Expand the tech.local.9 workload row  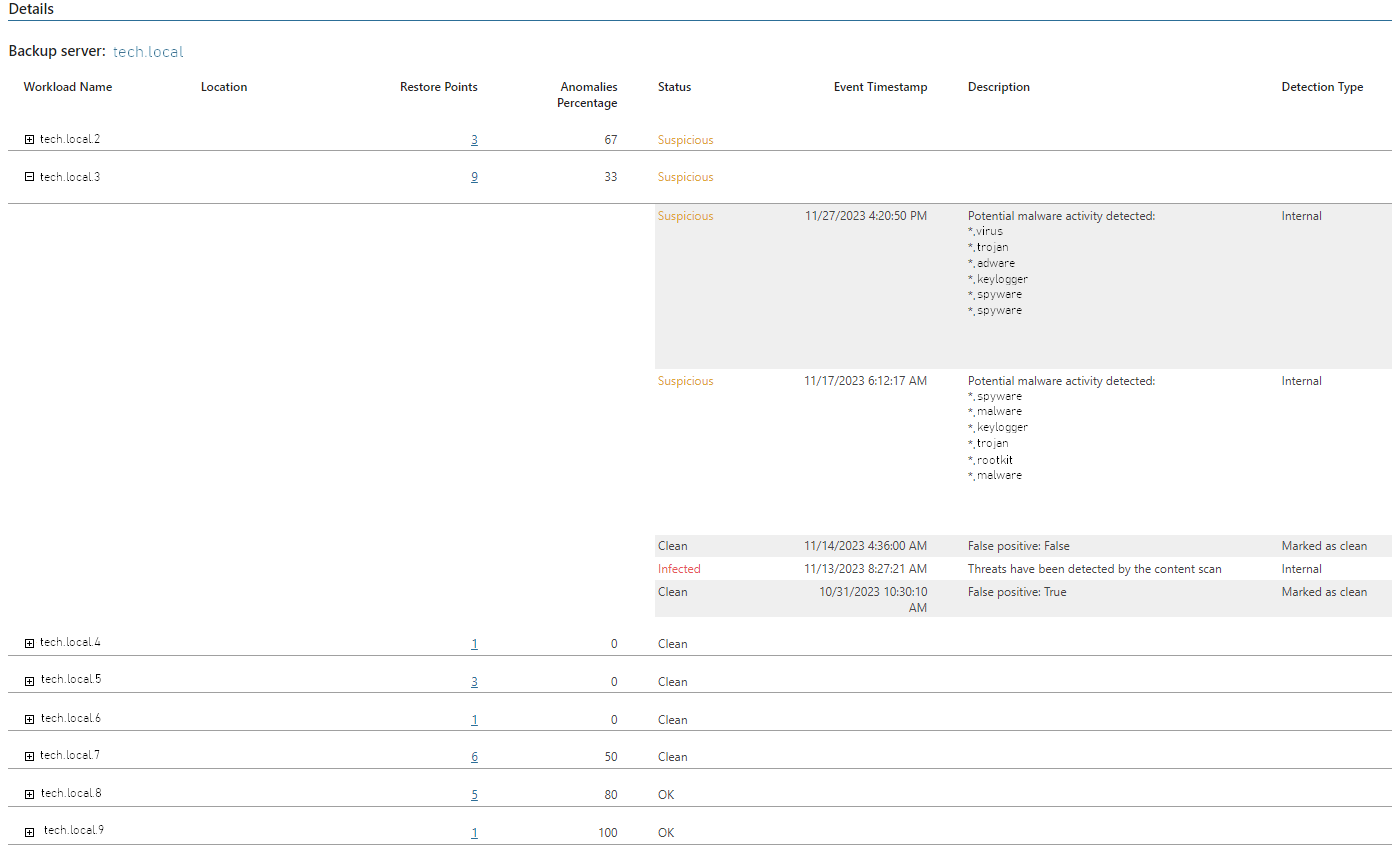(x=29, y=832)
